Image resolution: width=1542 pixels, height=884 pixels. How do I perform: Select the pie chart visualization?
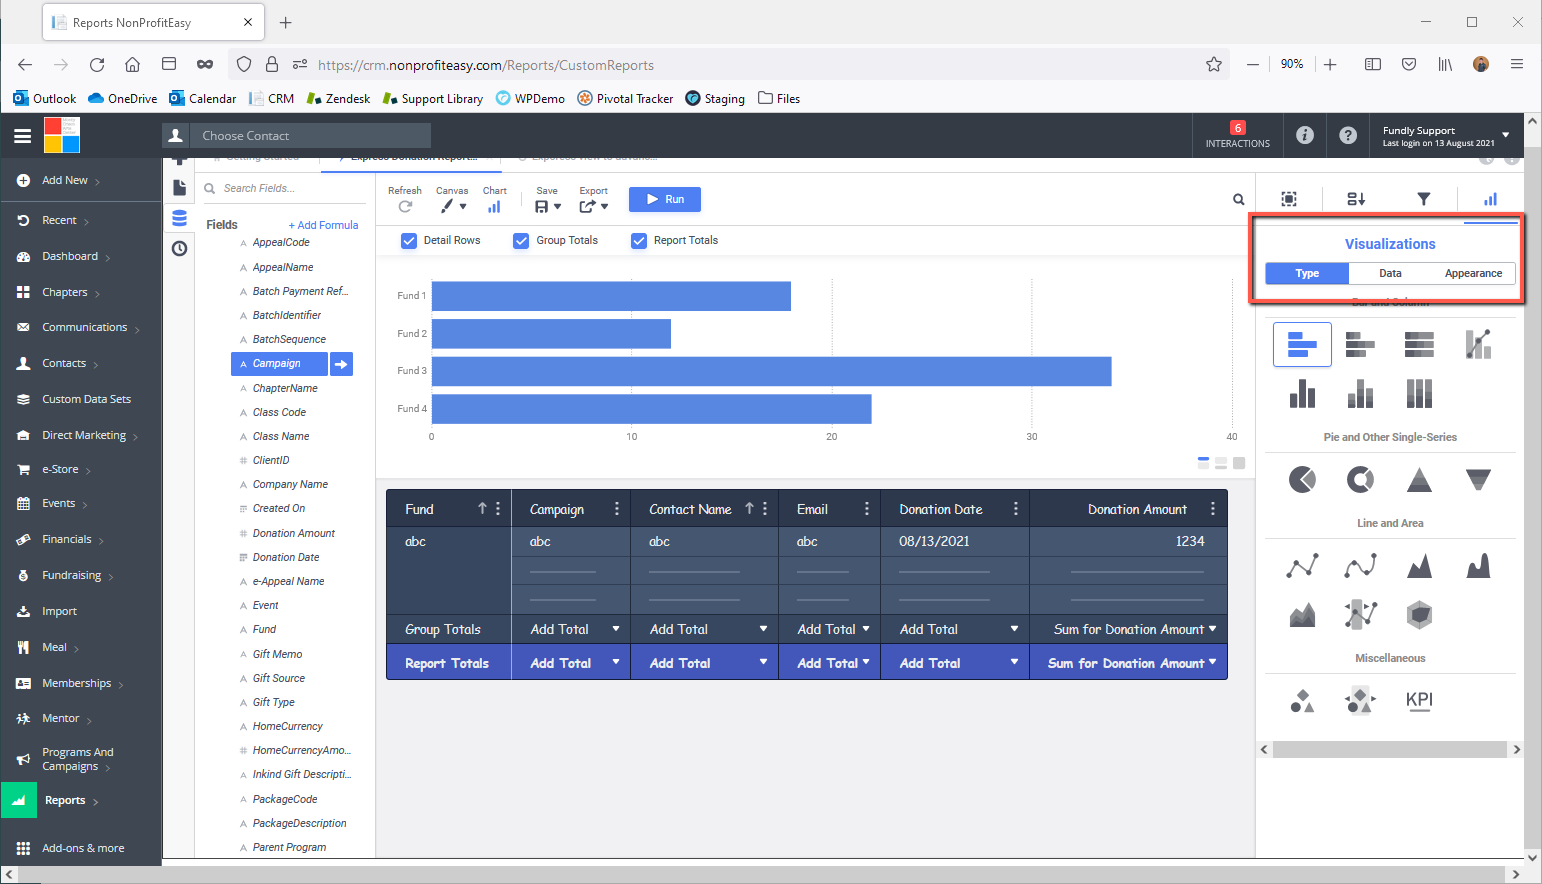[1302, 480]
